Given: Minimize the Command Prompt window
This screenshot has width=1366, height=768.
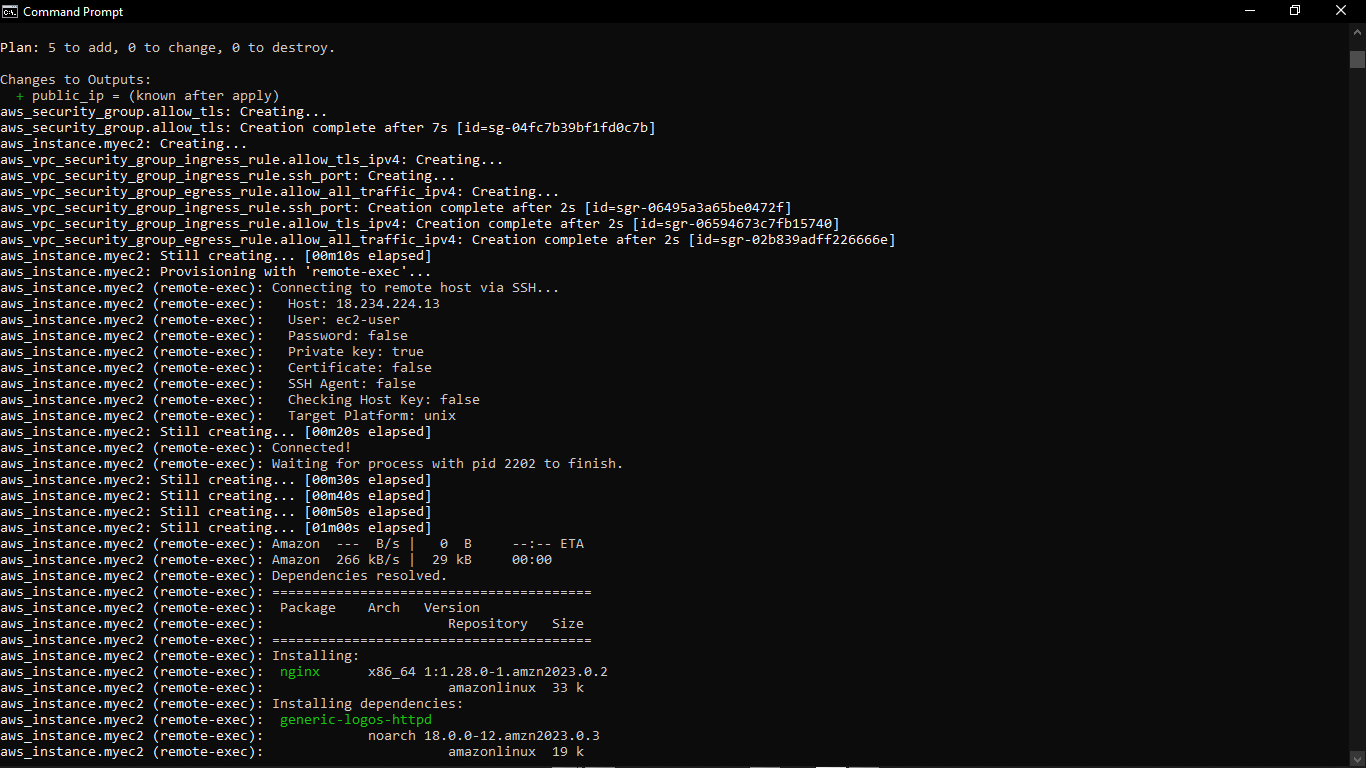Looking at the screenshot, I should click(x=1247, y=10).
